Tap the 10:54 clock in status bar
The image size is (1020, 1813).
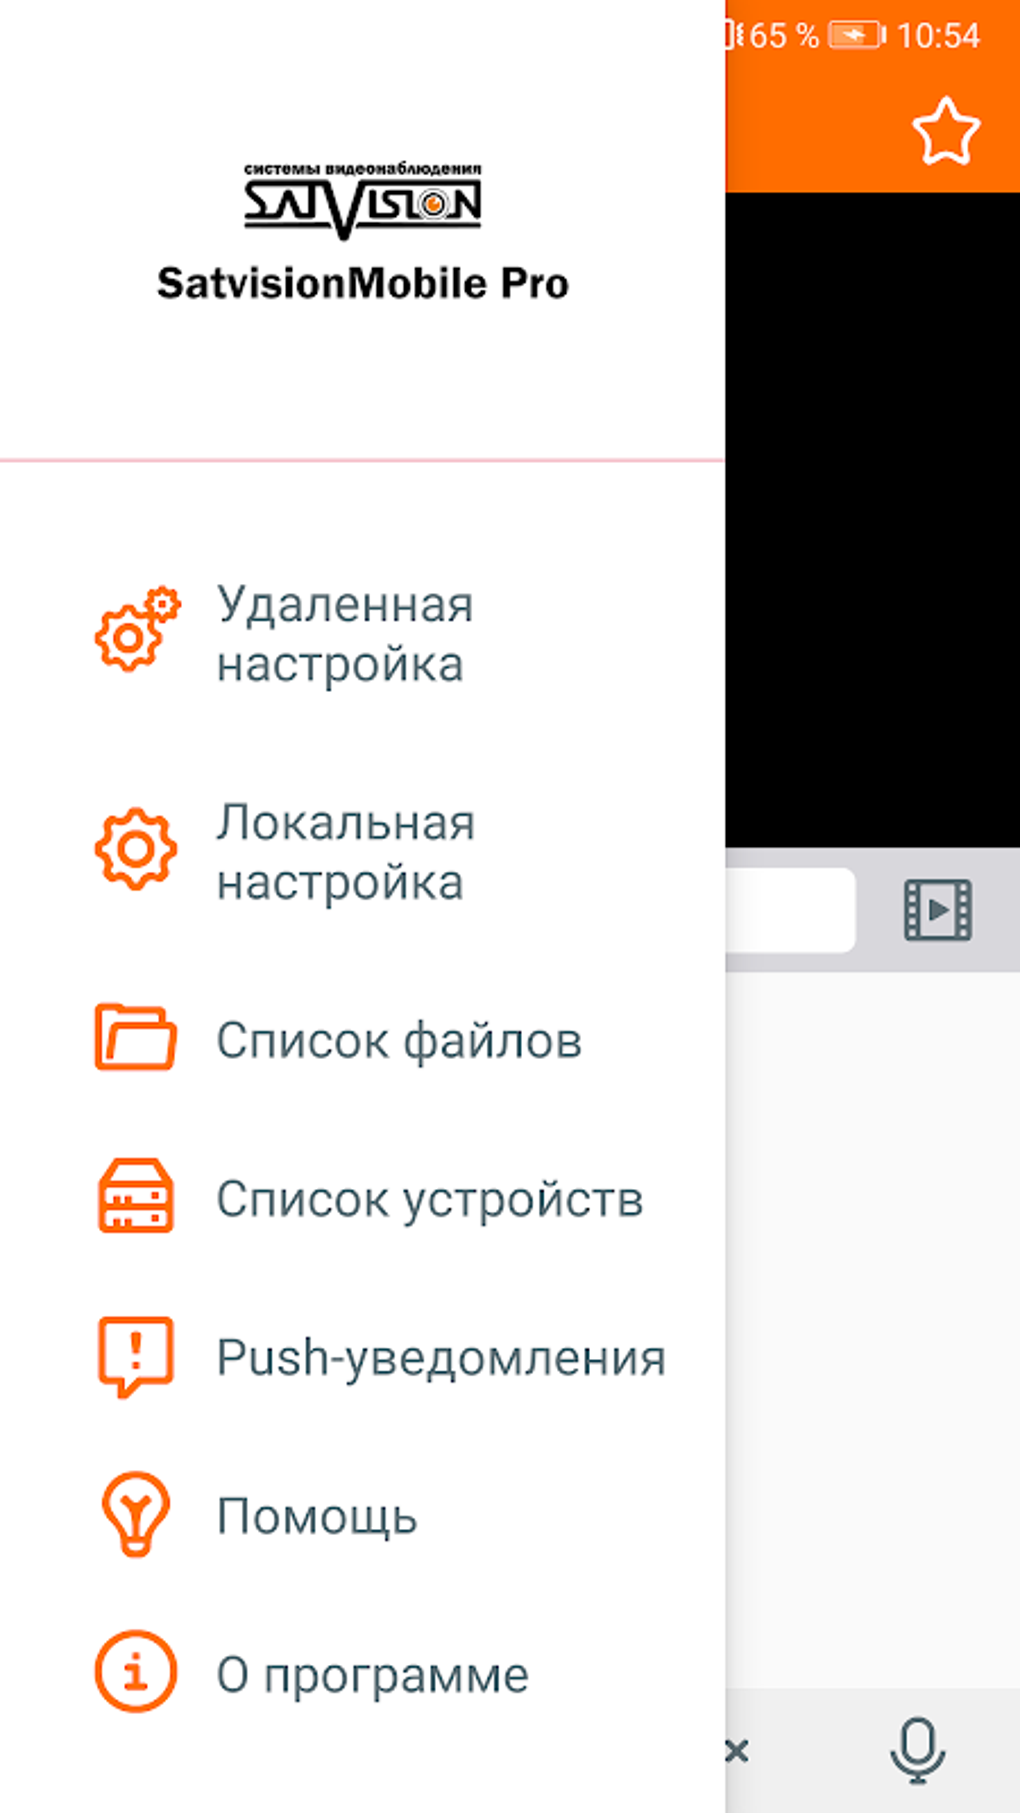tap(938, 36)
